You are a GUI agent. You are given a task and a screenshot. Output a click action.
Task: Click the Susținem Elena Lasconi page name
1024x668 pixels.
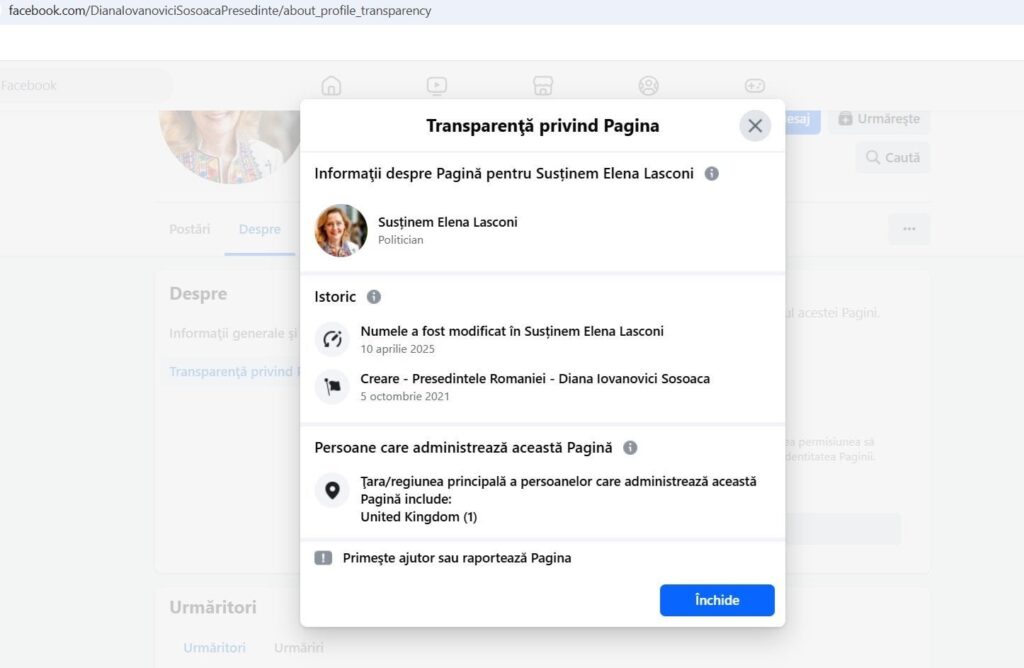tap(447, 222)
